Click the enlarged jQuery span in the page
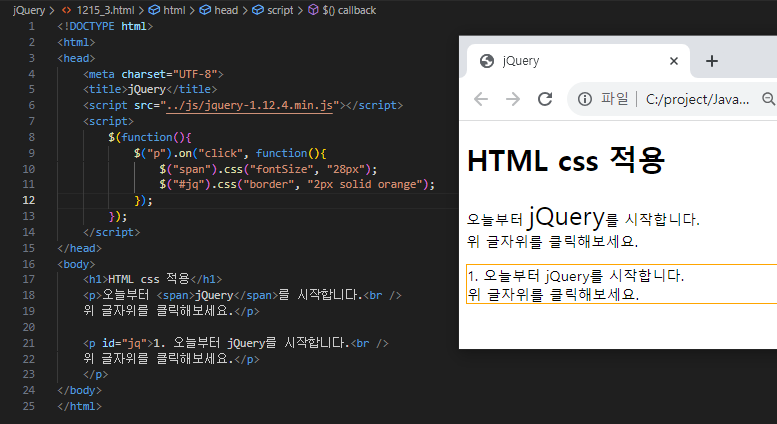Screen dimensions: 777x424 coord(566,216)
